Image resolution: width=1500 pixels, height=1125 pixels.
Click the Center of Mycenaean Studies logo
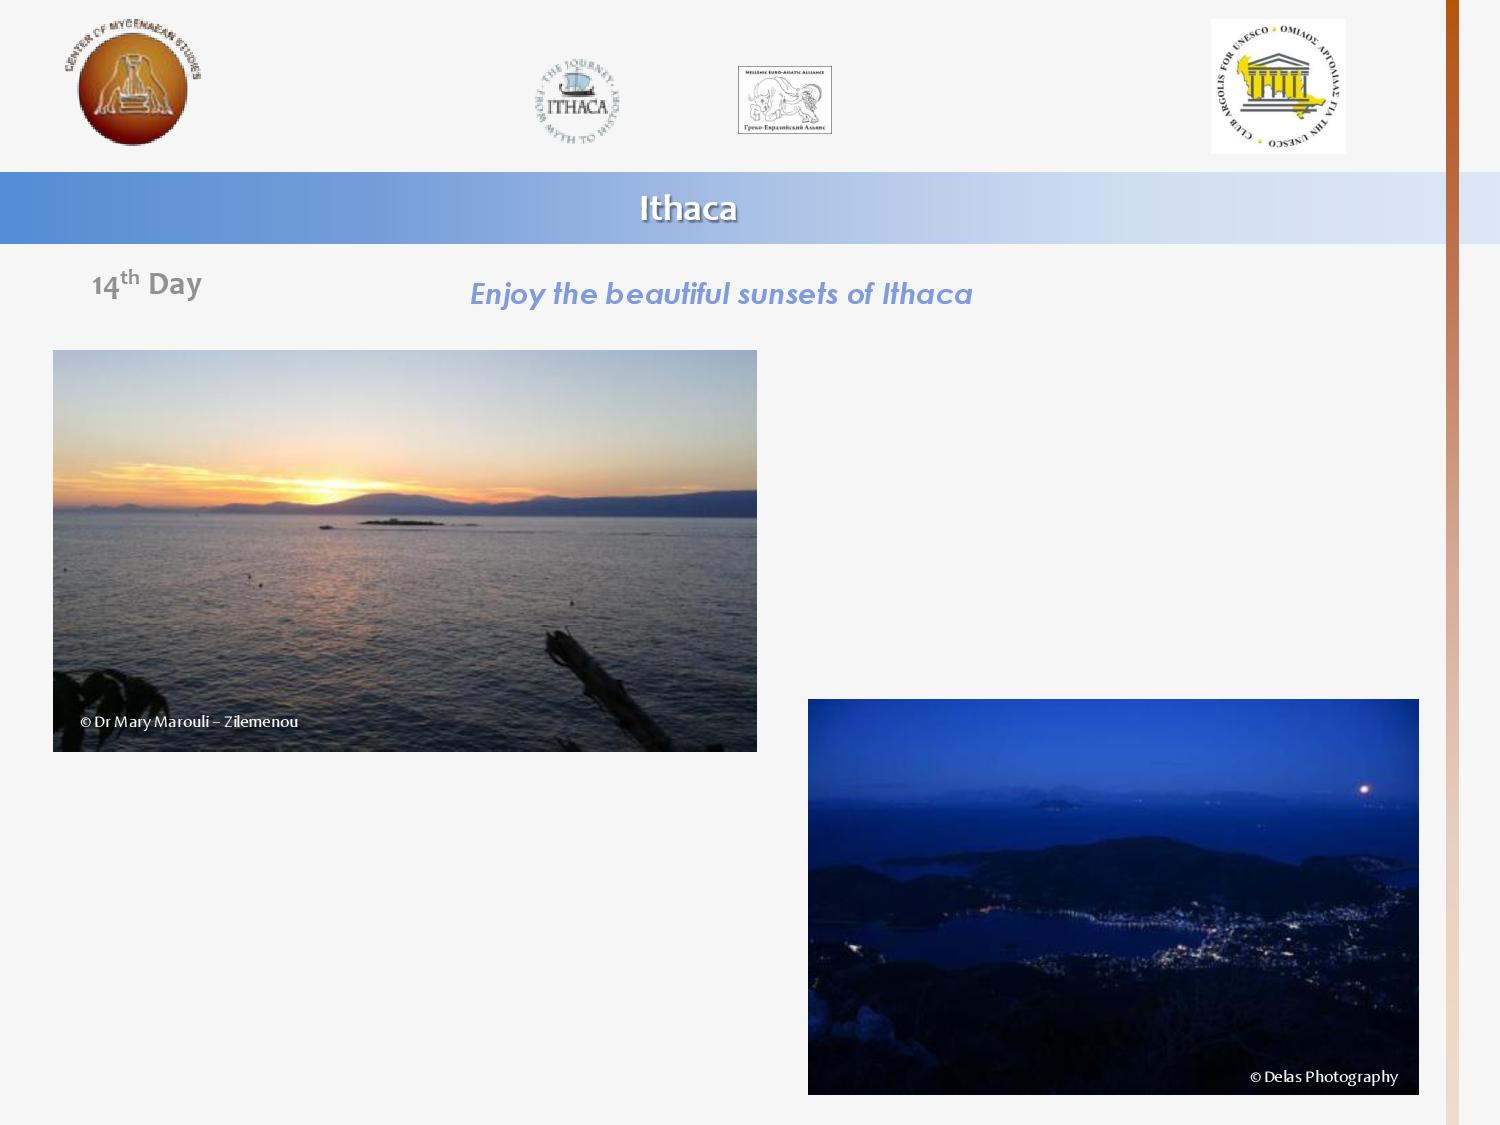click(x=133, y=86)
